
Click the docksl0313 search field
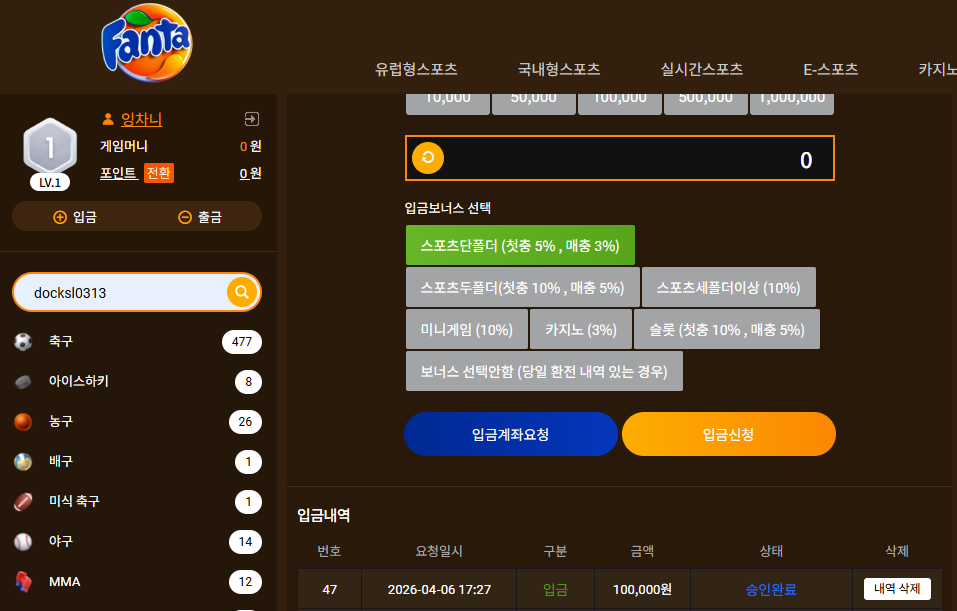pos(122,292)
